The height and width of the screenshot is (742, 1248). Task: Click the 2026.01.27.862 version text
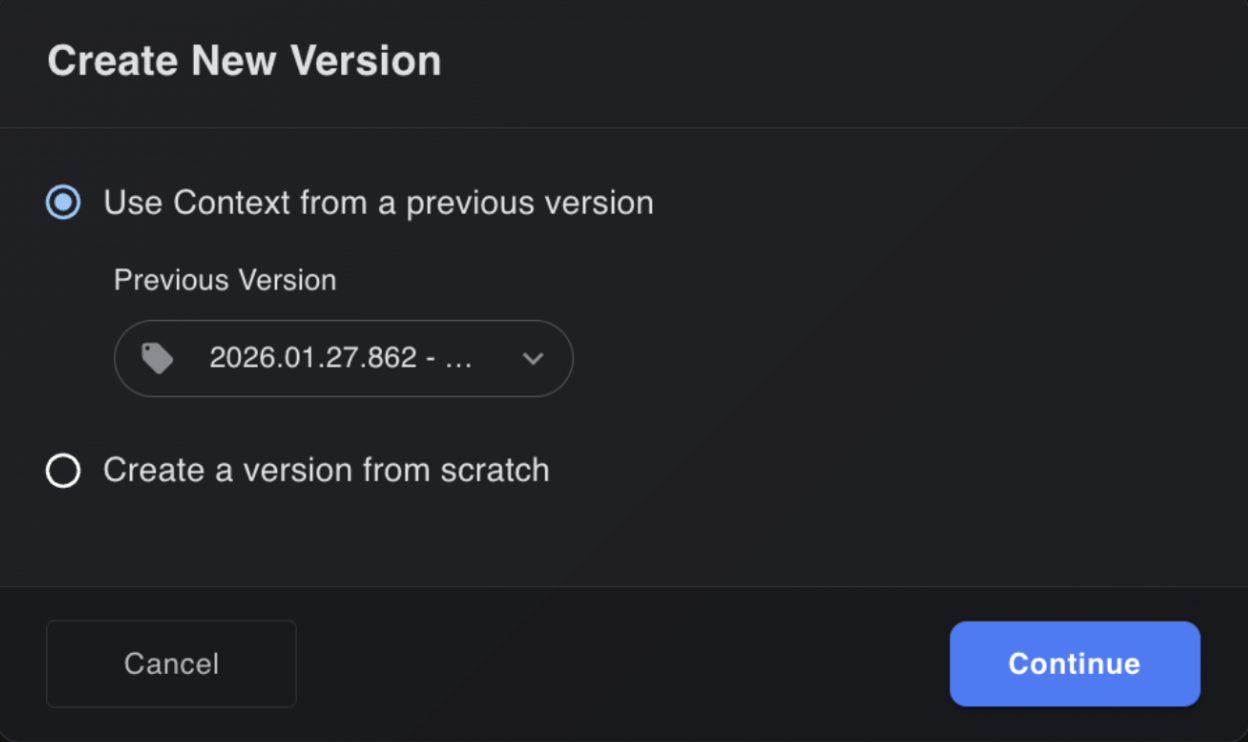pos(312,358)
